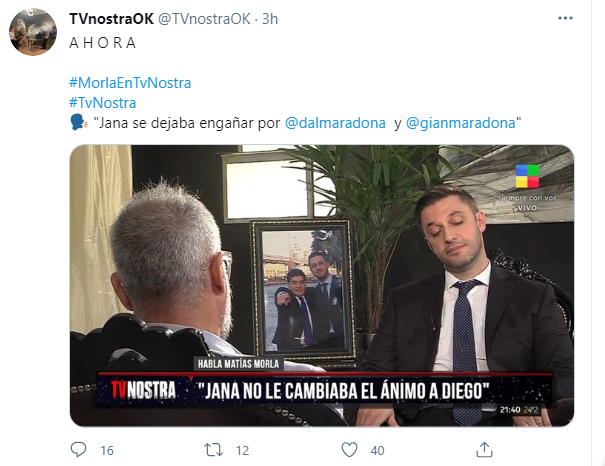The width and height of the screenshot is (605, 466).
Task: Open the three-dot more options menu
Action: tap(565, 18)
